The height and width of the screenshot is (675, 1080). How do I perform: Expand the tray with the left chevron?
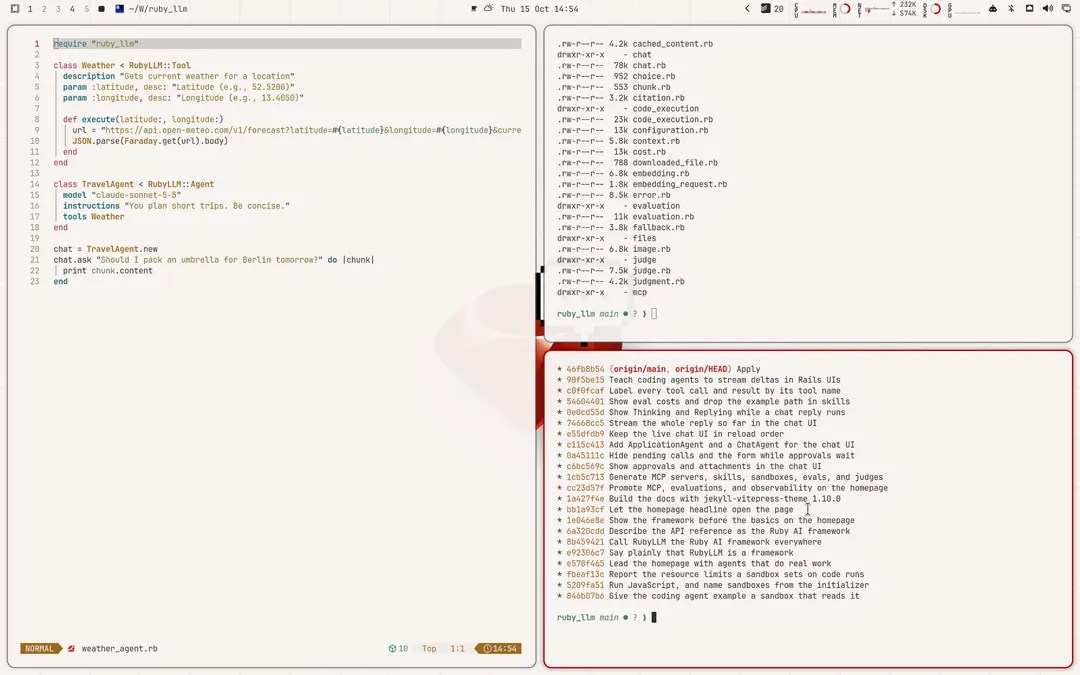(747, 9)
